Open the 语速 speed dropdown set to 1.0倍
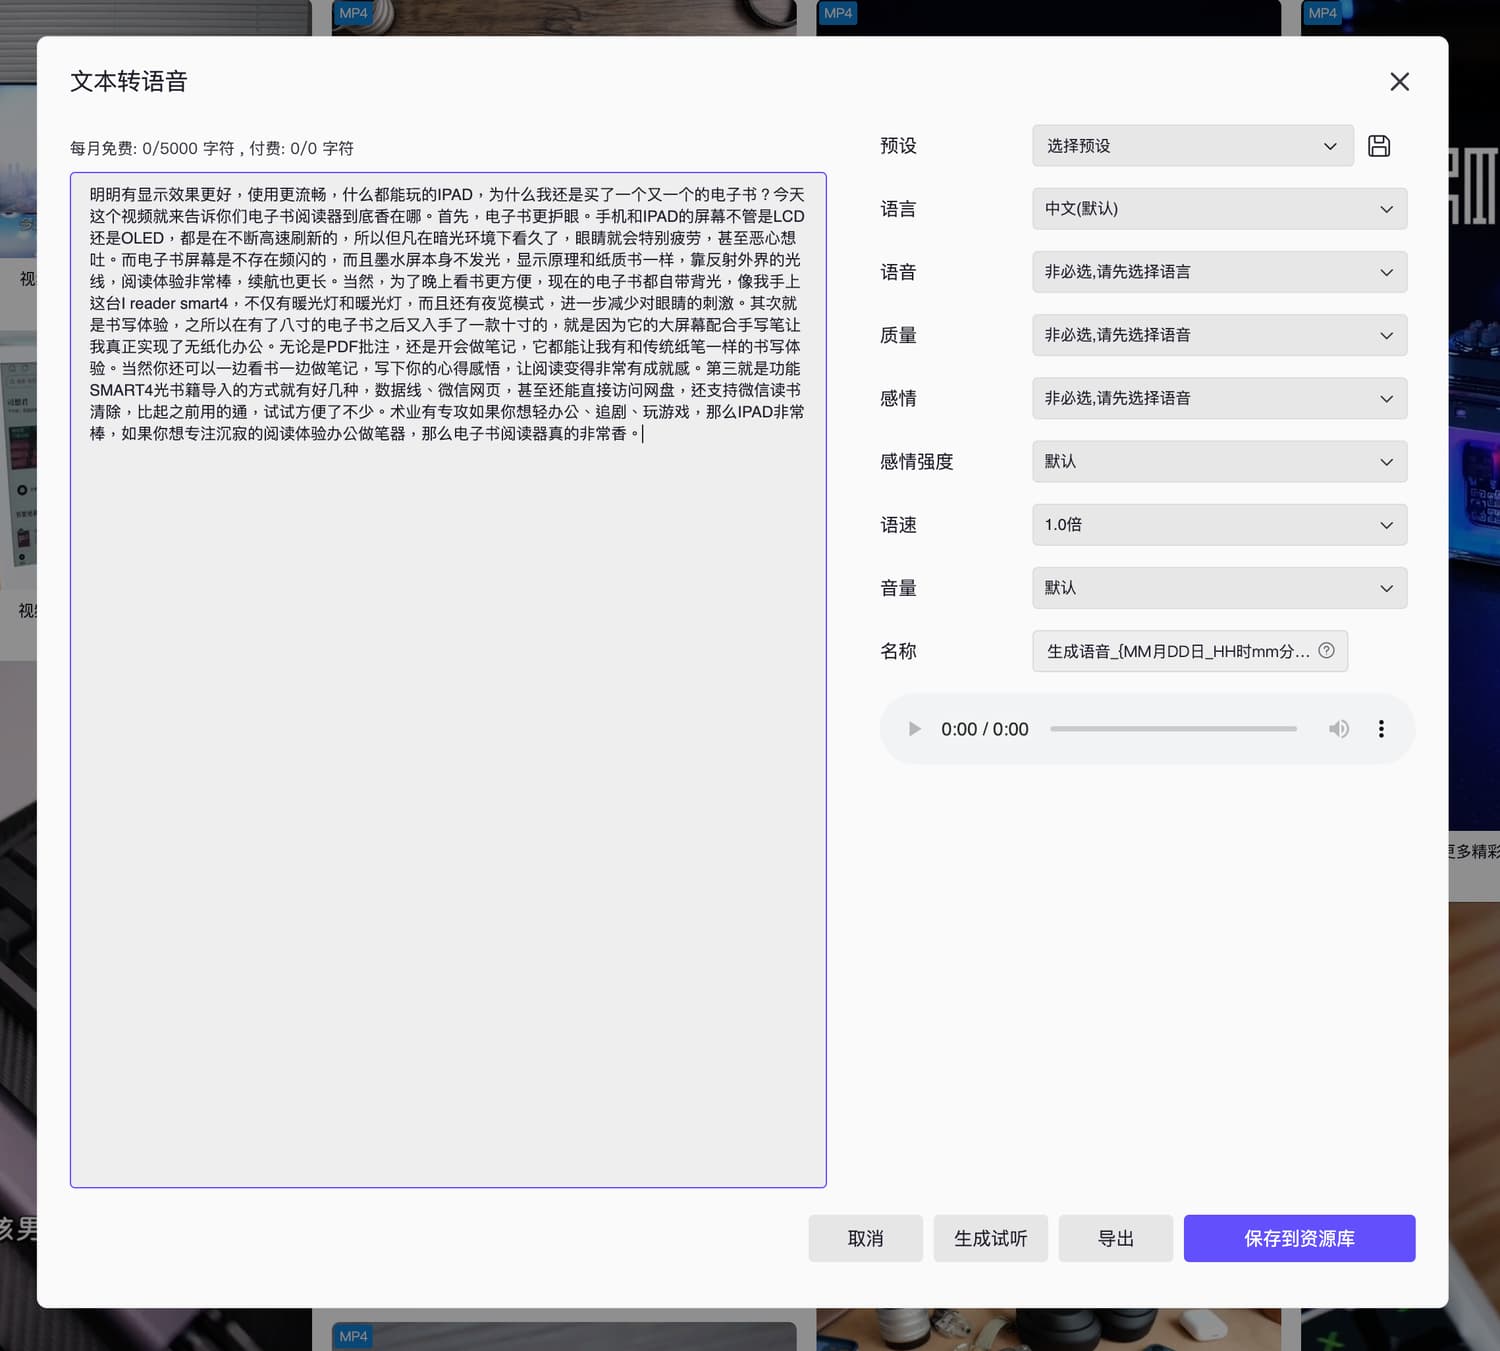1500x1351 pixels. (x=1219, y=525)
